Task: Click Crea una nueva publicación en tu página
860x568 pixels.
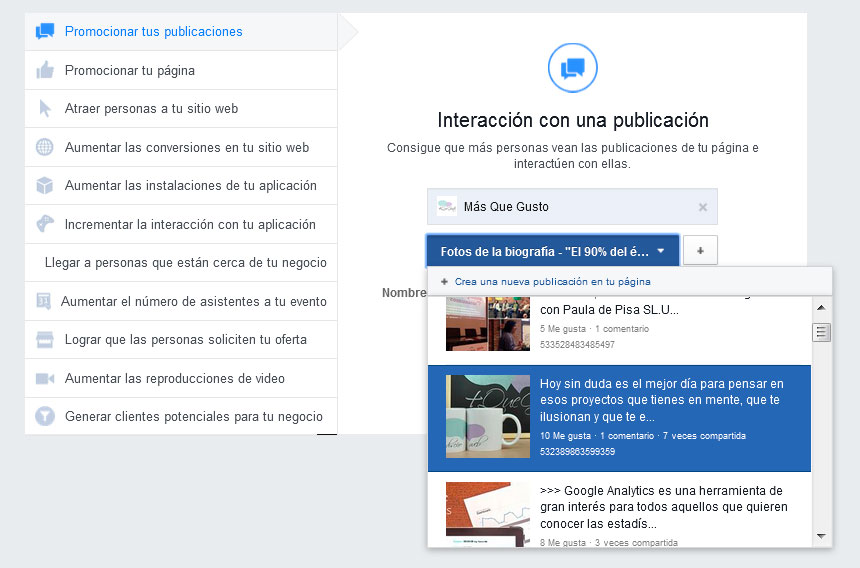Action: coord(552,282)
